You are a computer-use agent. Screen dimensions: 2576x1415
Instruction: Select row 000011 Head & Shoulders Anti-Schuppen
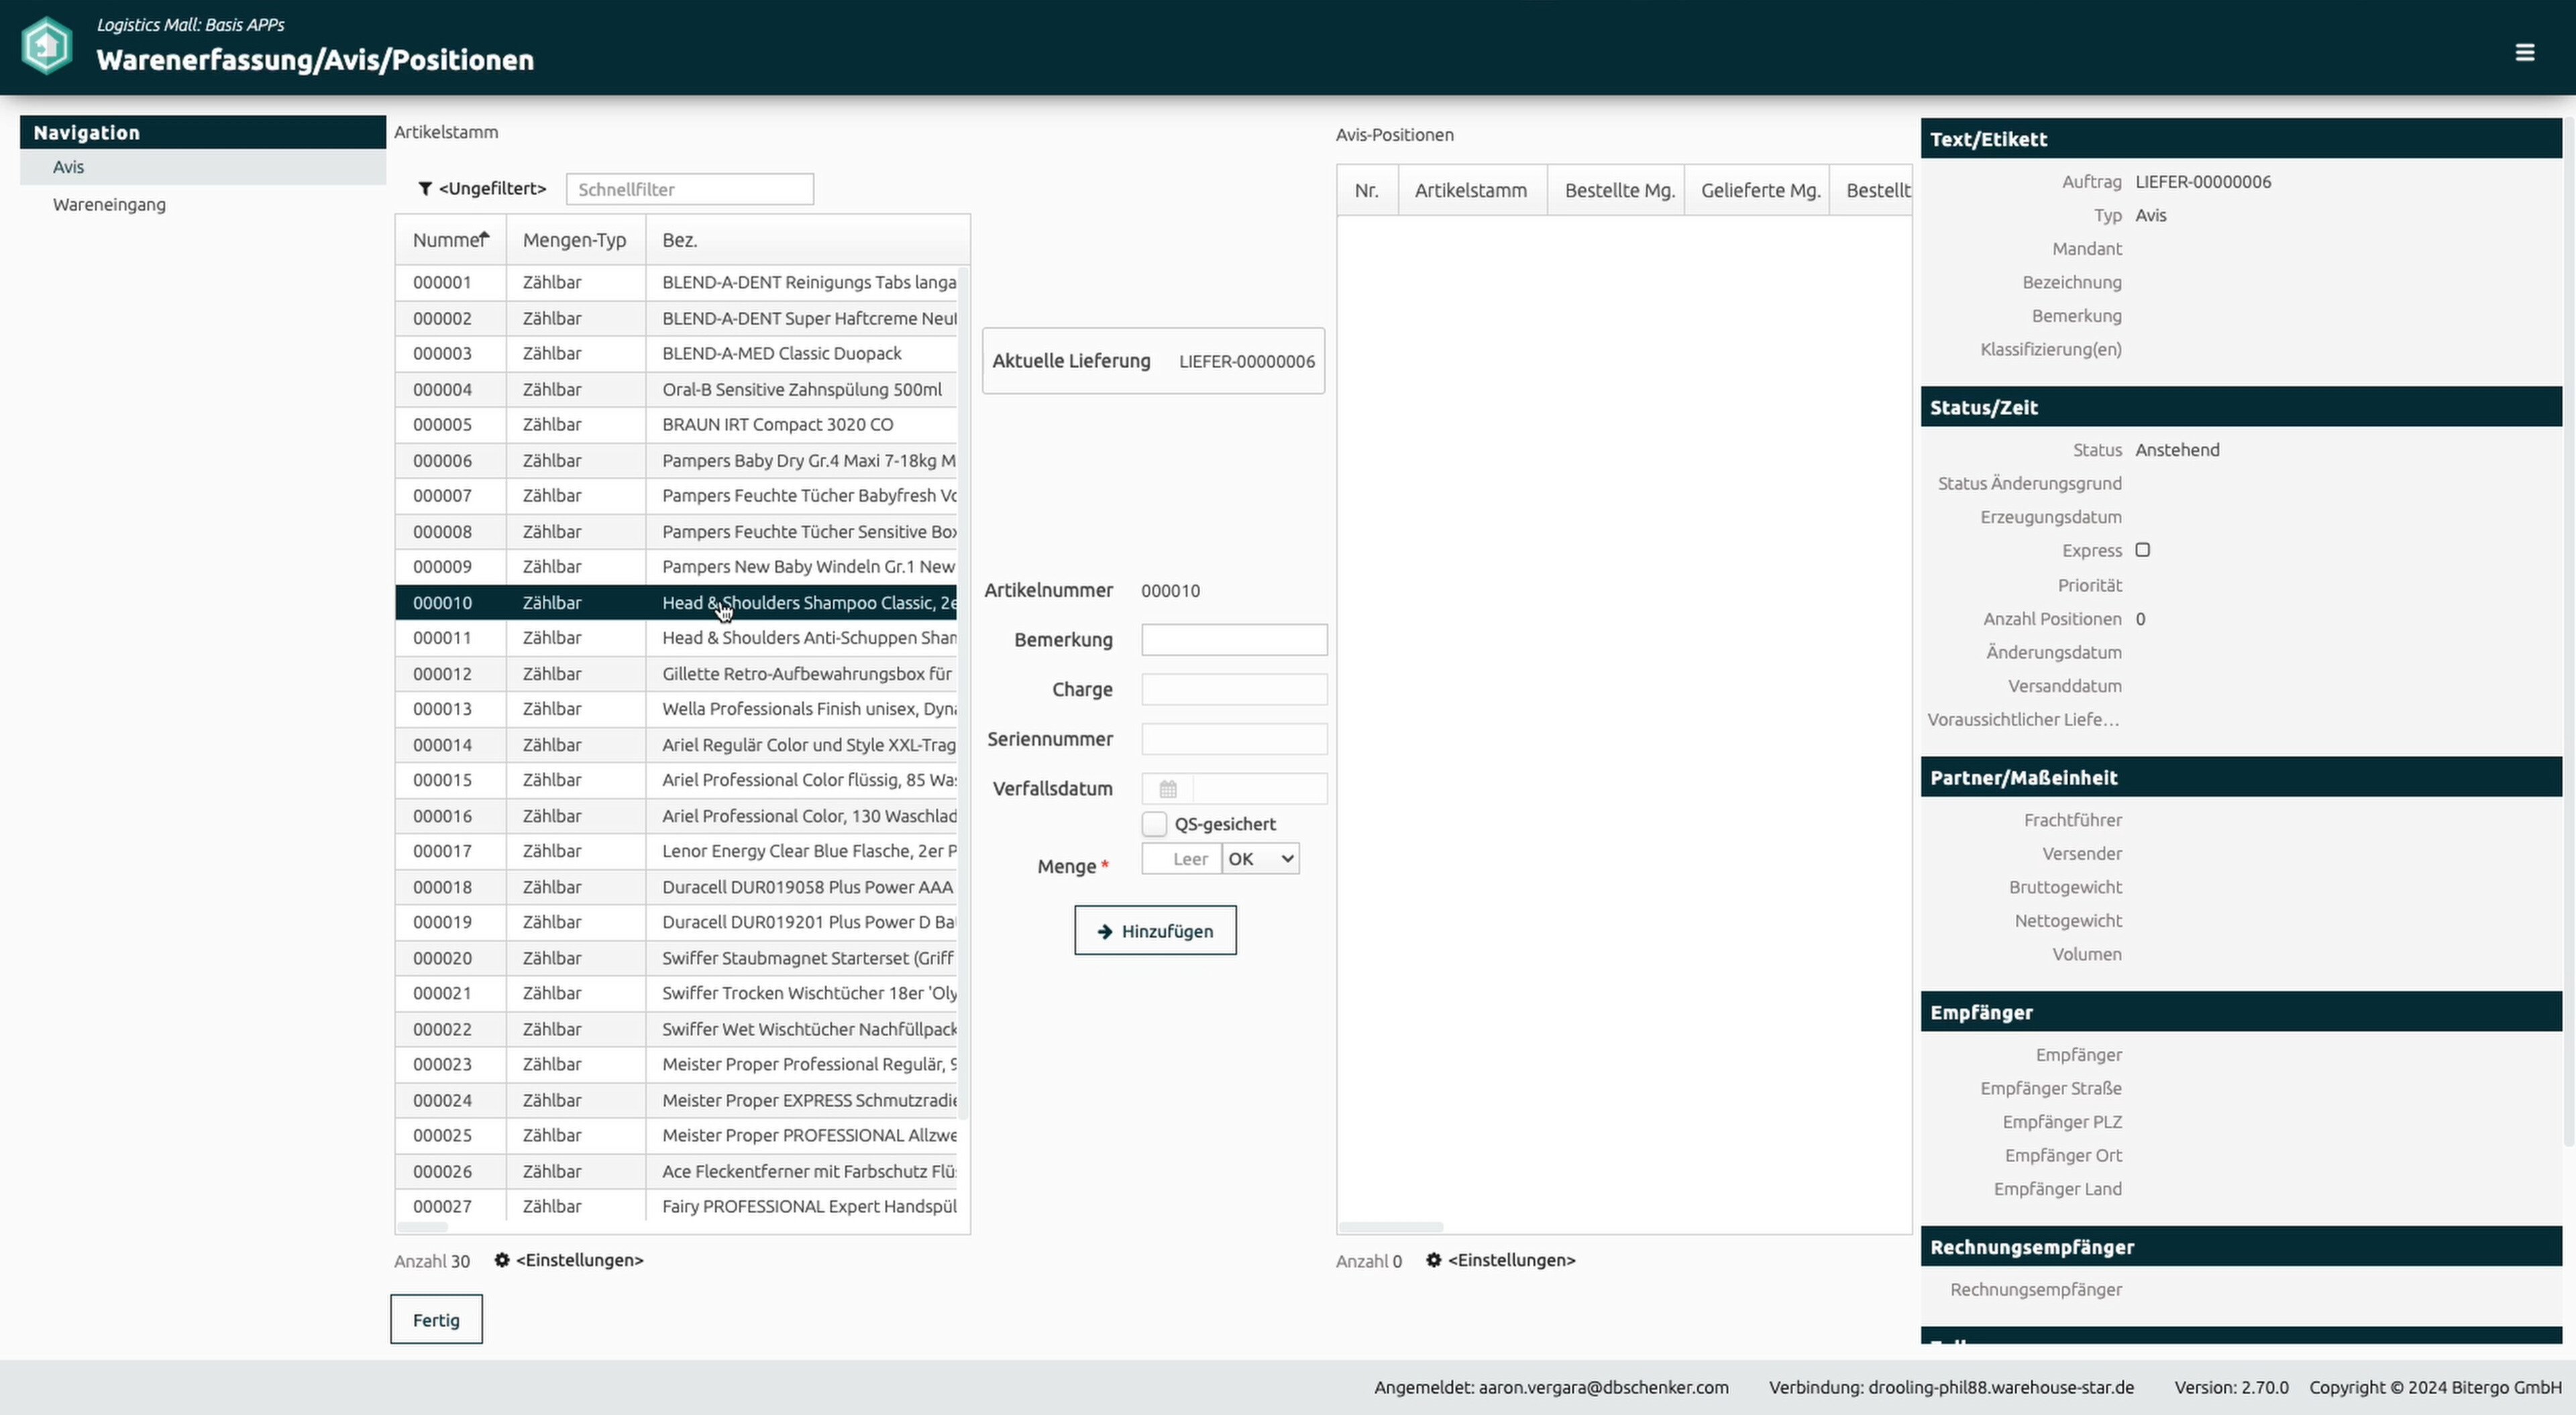[x=676, y=637]
